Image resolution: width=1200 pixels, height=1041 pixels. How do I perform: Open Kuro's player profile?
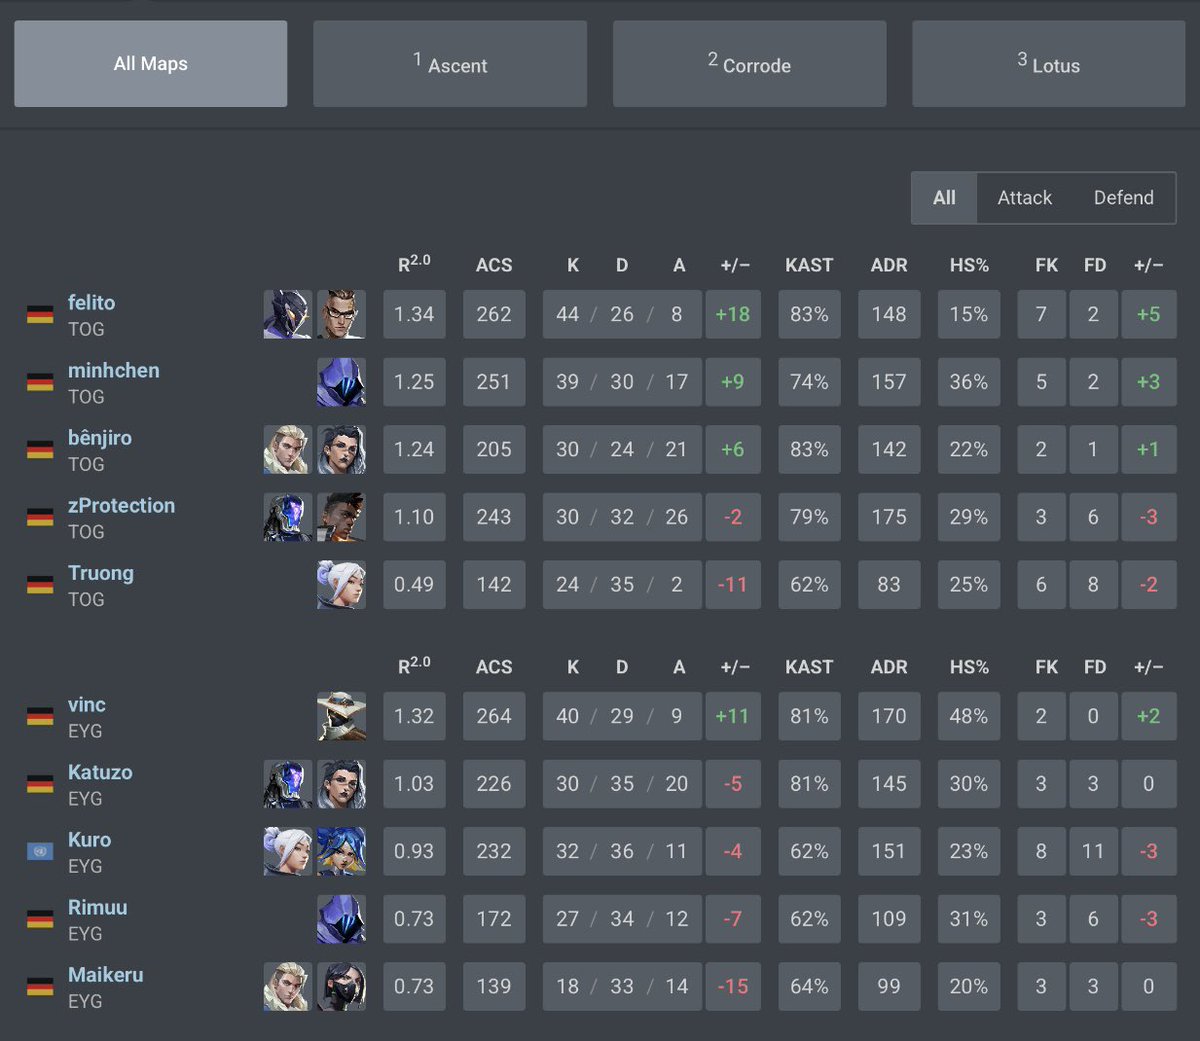(89, 839)
